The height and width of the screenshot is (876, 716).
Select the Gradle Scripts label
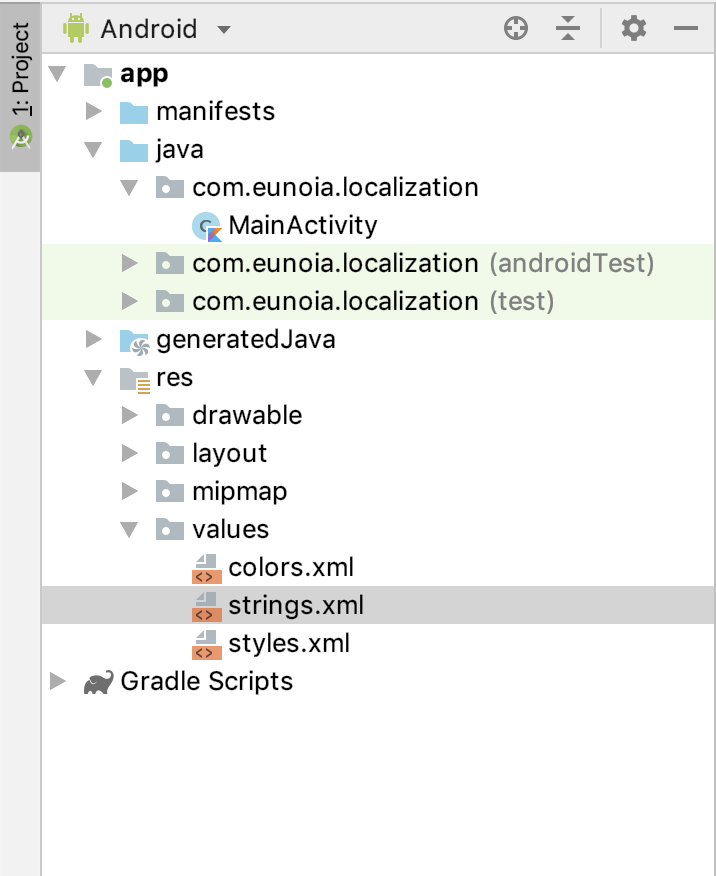pyautogui.click(x=207, y=682)
